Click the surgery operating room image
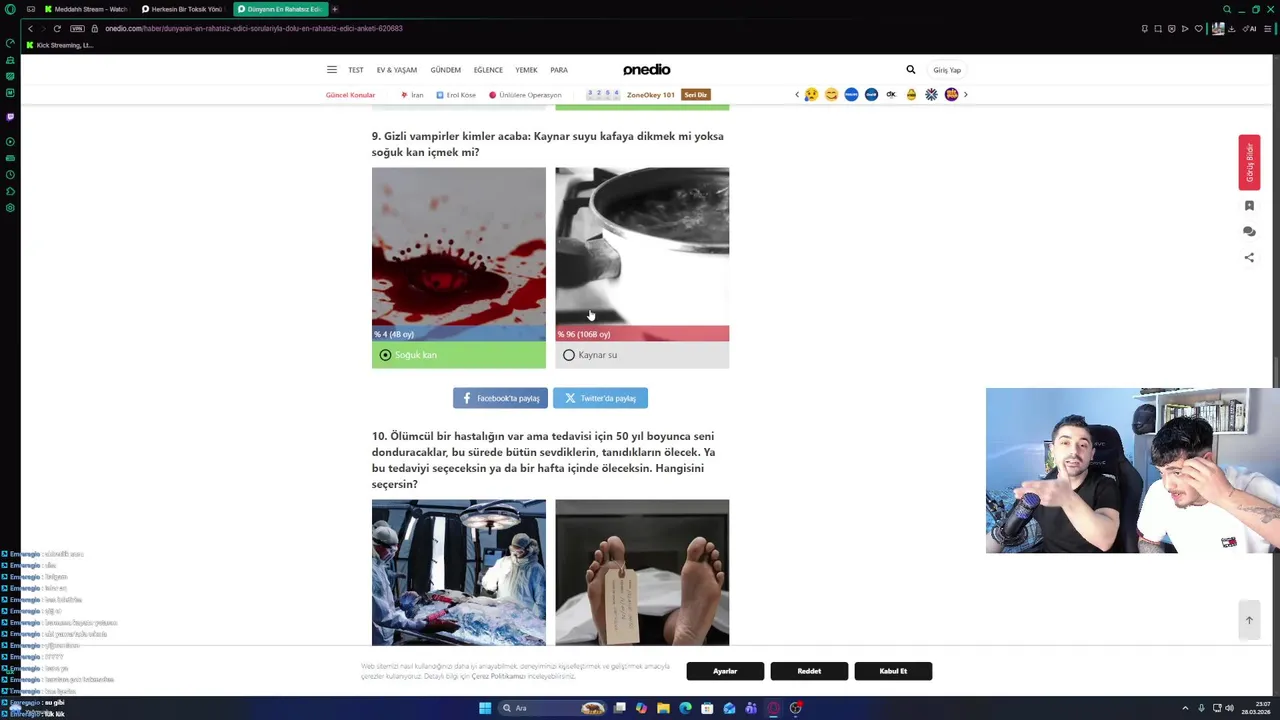 459,572
